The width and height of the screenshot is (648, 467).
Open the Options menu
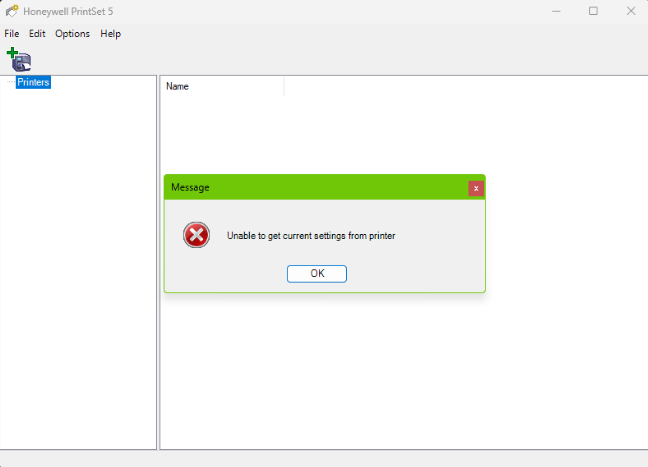pyautogui.click(x=72, y=33)
